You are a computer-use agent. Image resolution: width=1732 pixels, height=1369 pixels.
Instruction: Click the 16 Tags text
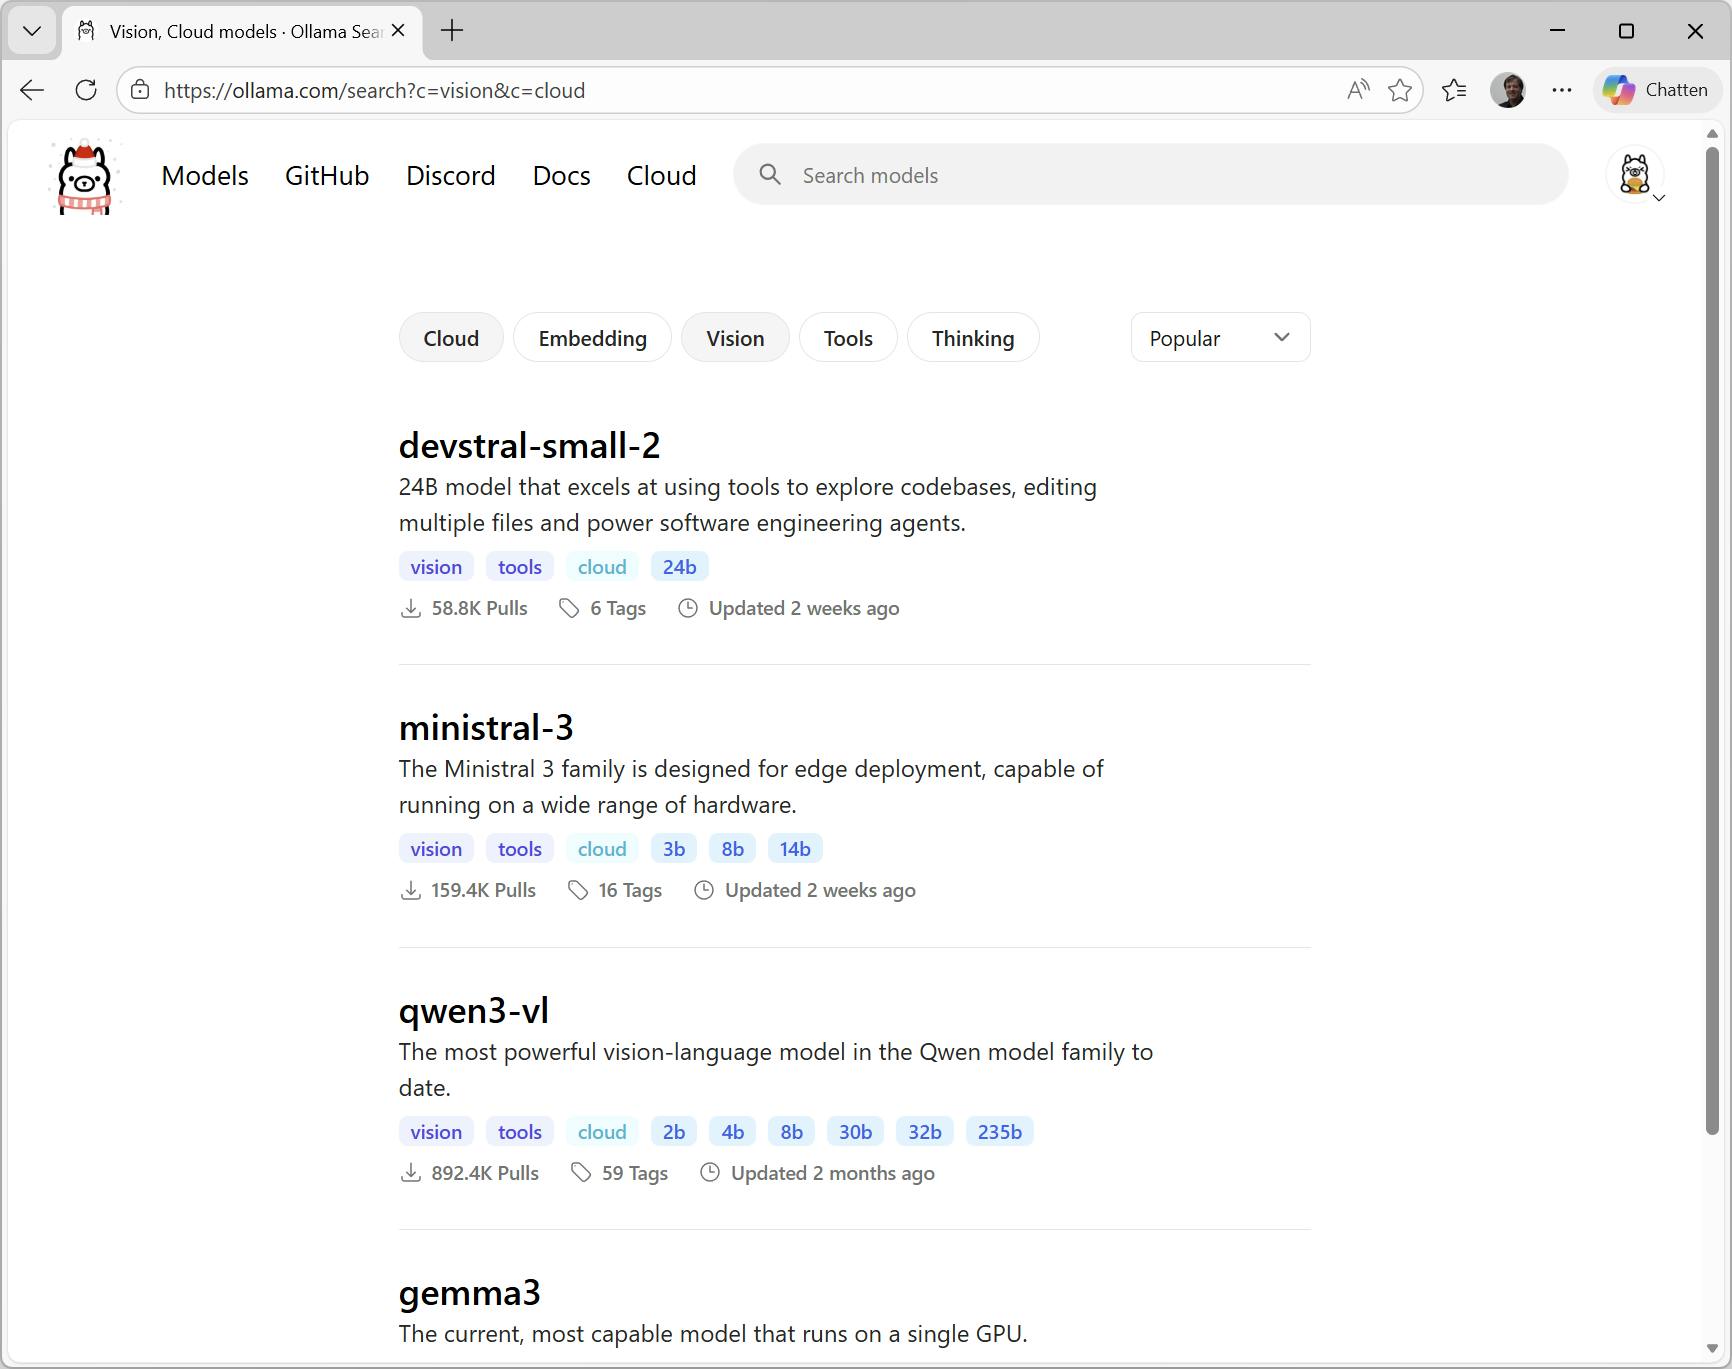pyautogui.click(x=630, y=890)
